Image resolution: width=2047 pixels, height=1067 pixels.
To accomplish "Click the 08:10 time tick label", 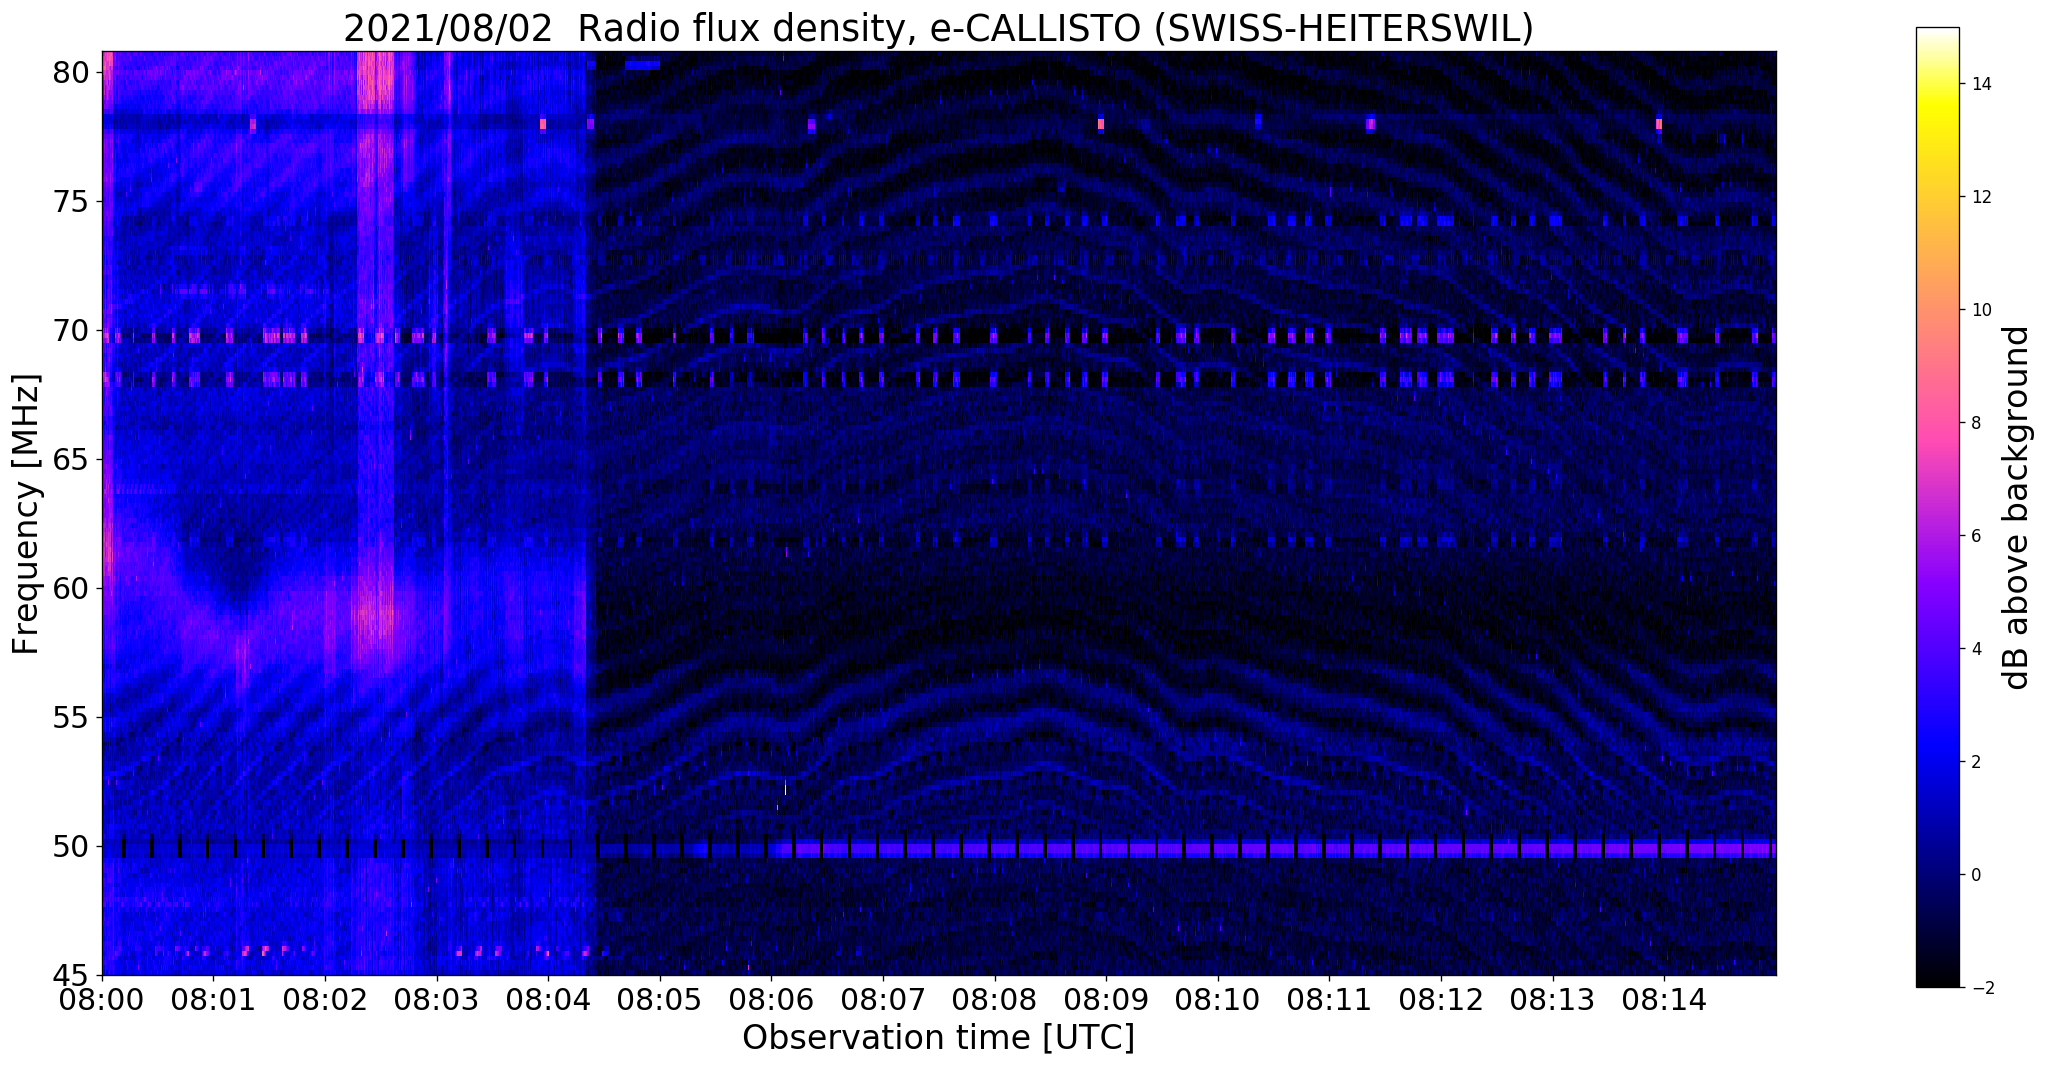I will point(1218,999).
